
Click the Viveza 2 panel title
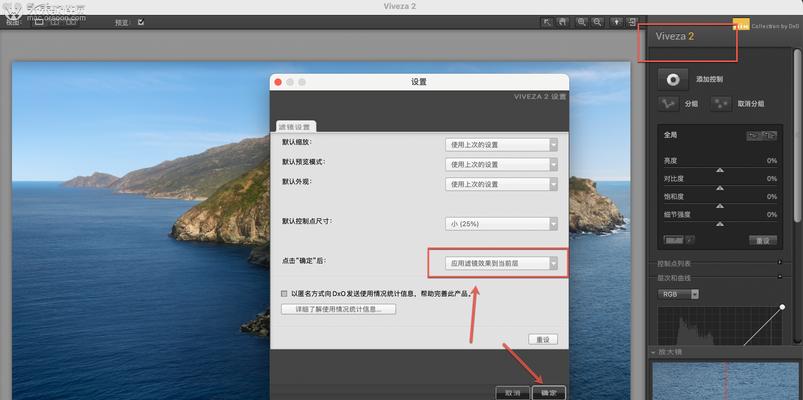675,36
